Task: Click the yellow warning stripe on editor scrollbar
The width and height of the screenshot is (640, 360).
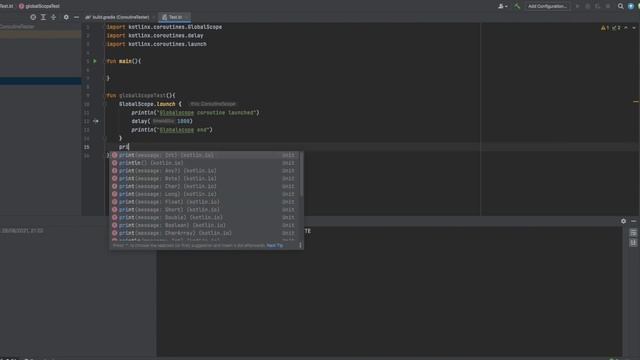Action: tap(636, 101)
